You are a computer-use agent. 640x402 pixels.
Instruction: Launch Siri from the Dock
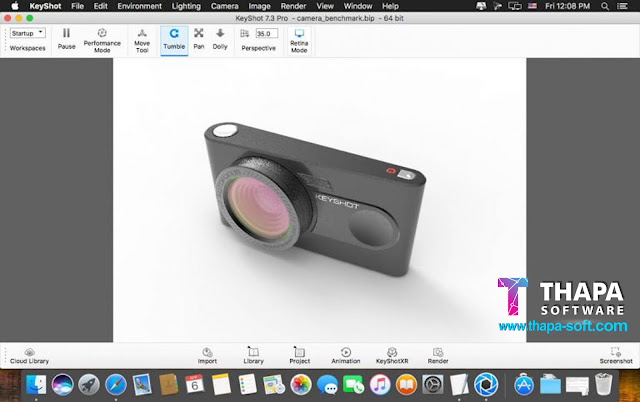(62, 384)
